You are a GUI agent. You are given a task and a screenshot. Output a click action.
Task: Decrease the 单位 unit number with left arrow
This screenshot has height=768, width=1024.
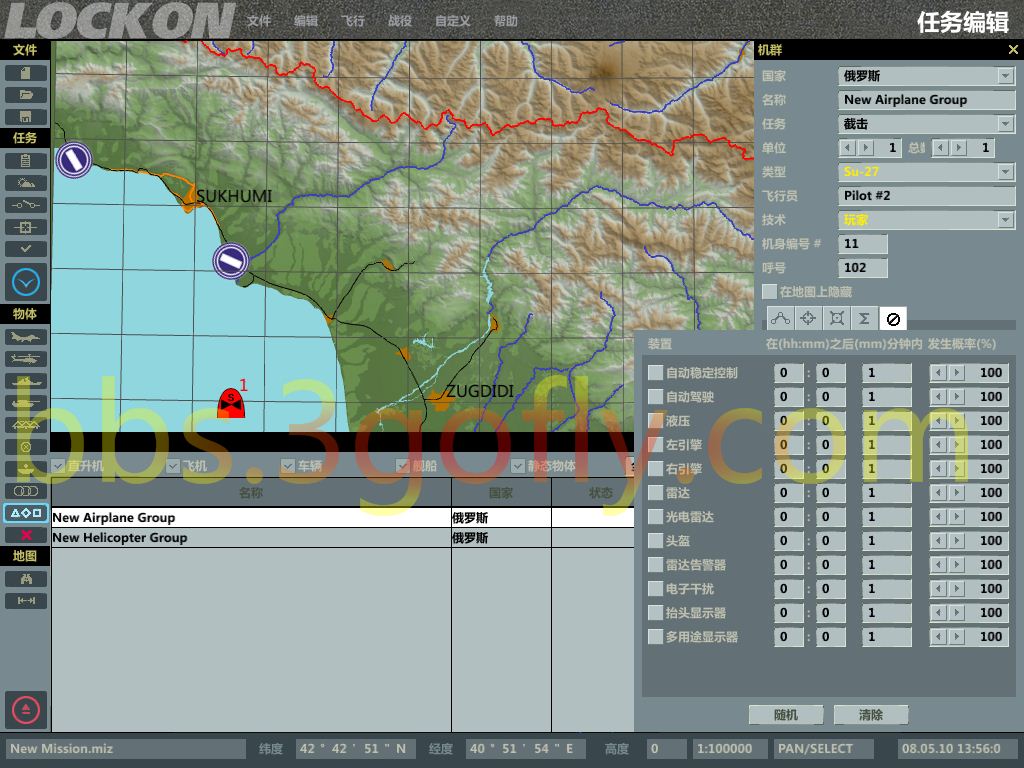[848, 148]
